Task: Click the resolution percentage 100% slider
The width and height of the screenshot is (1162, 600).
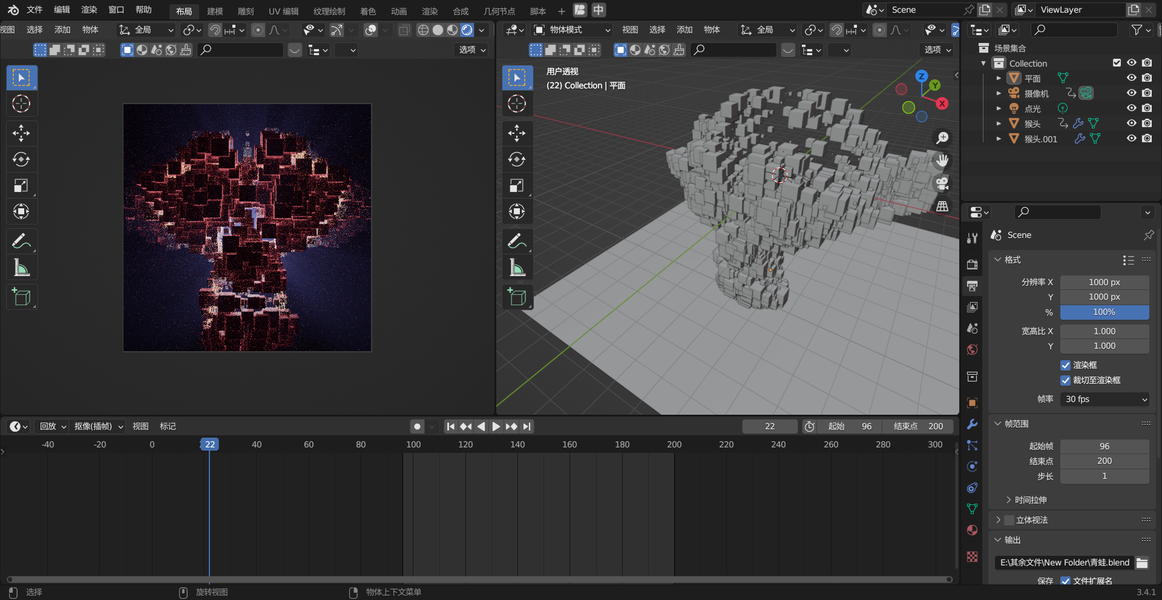Action: point(1104,312)
